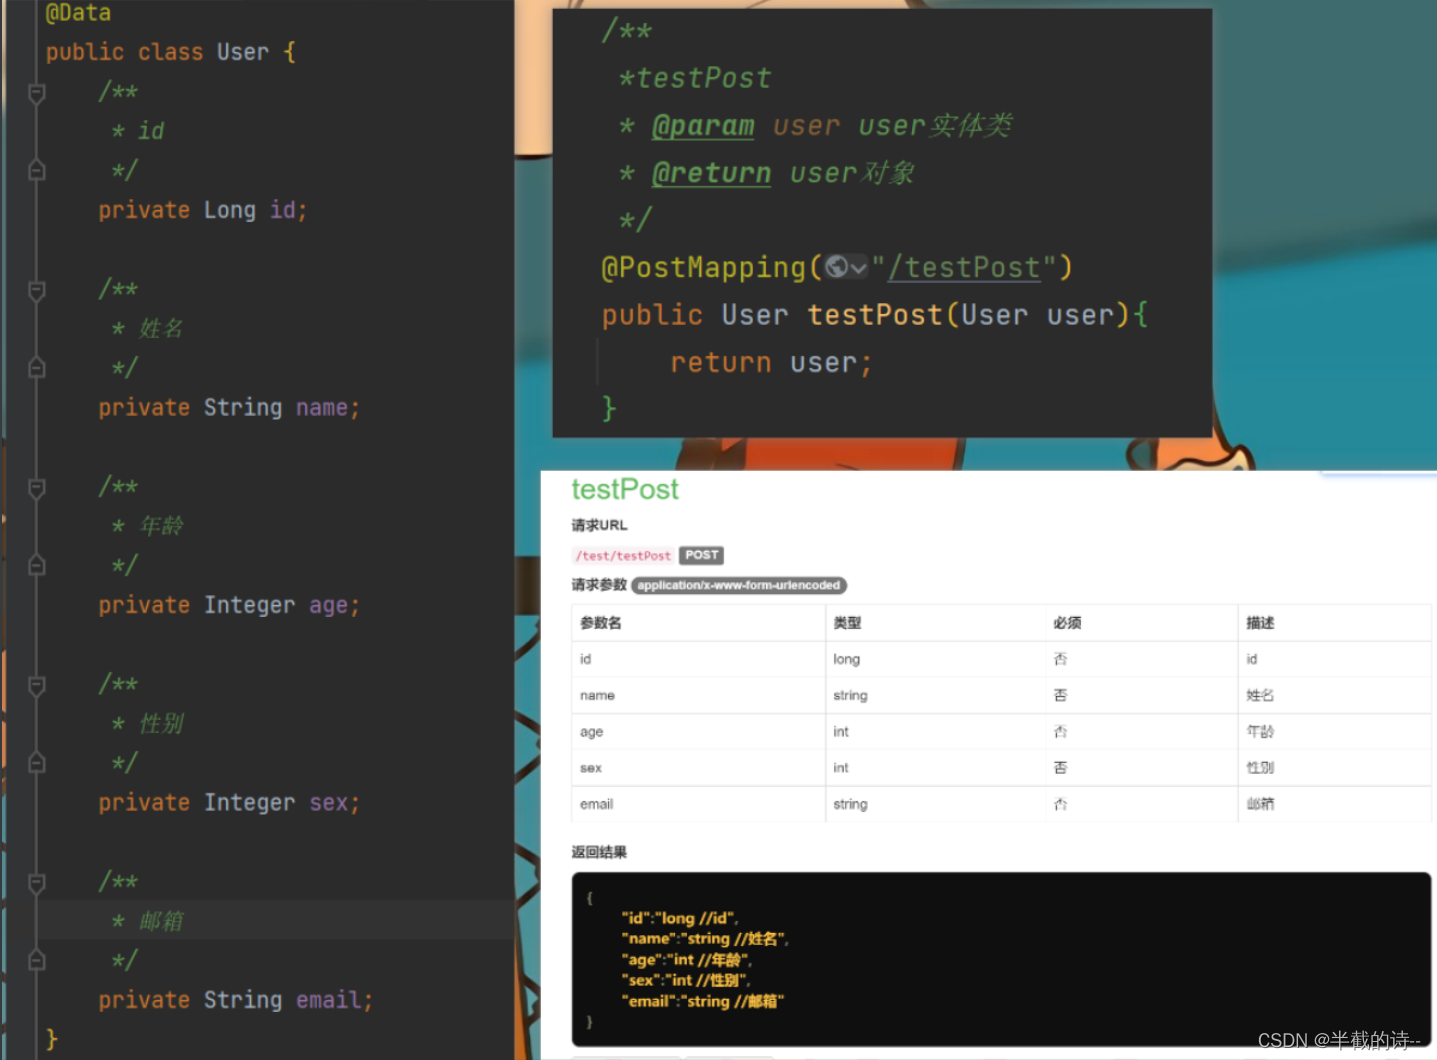Click the globe icon in the @PostMapping annotation
Screen dimensions: 1437x1060
click(837, 267)
